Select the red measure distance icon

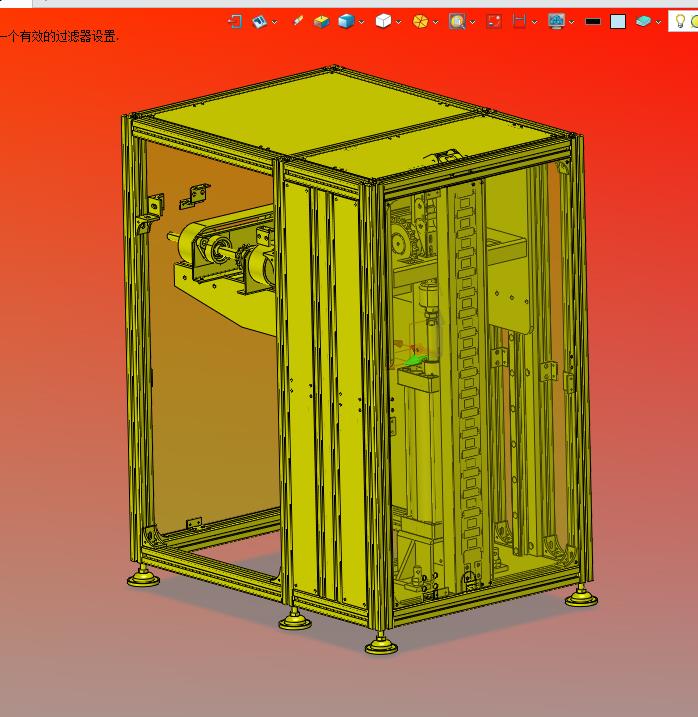point(519,21)
